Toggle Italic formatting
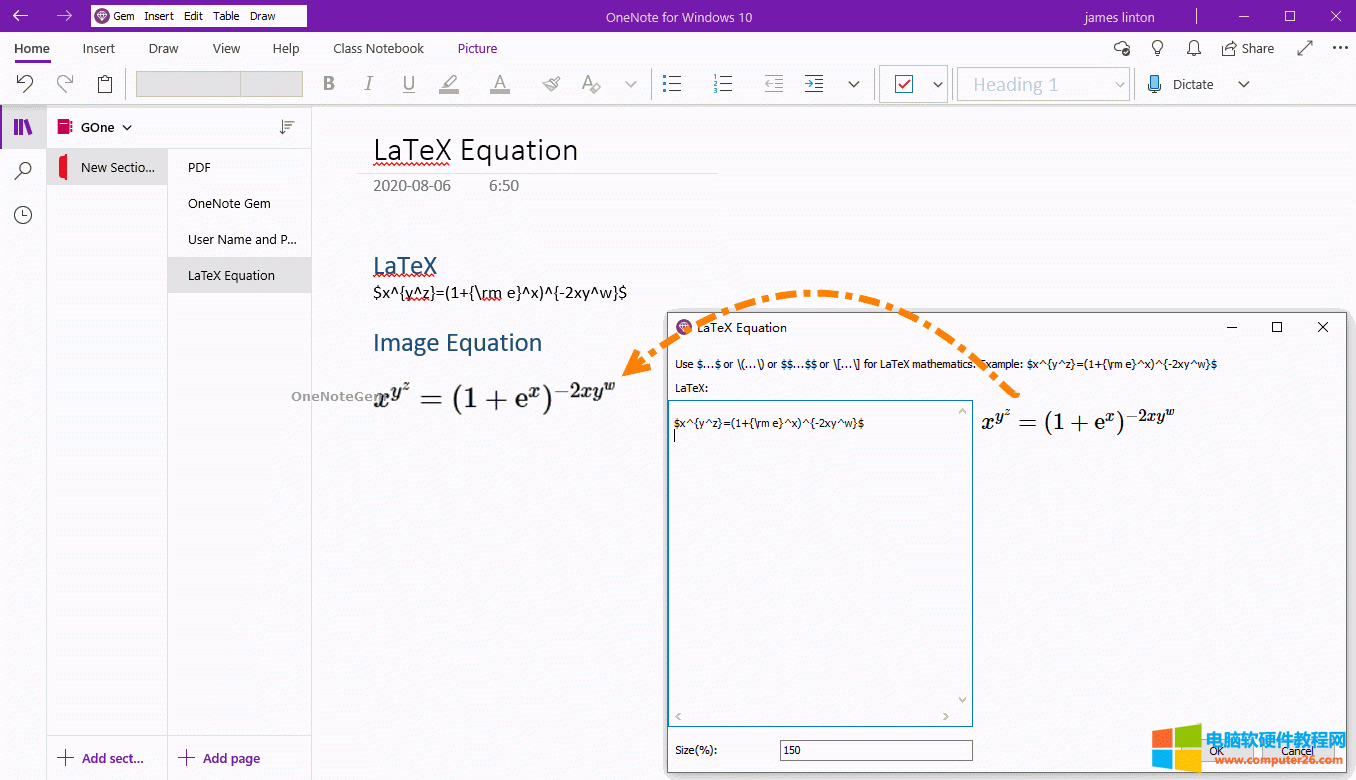 click(x=368, y=84)
